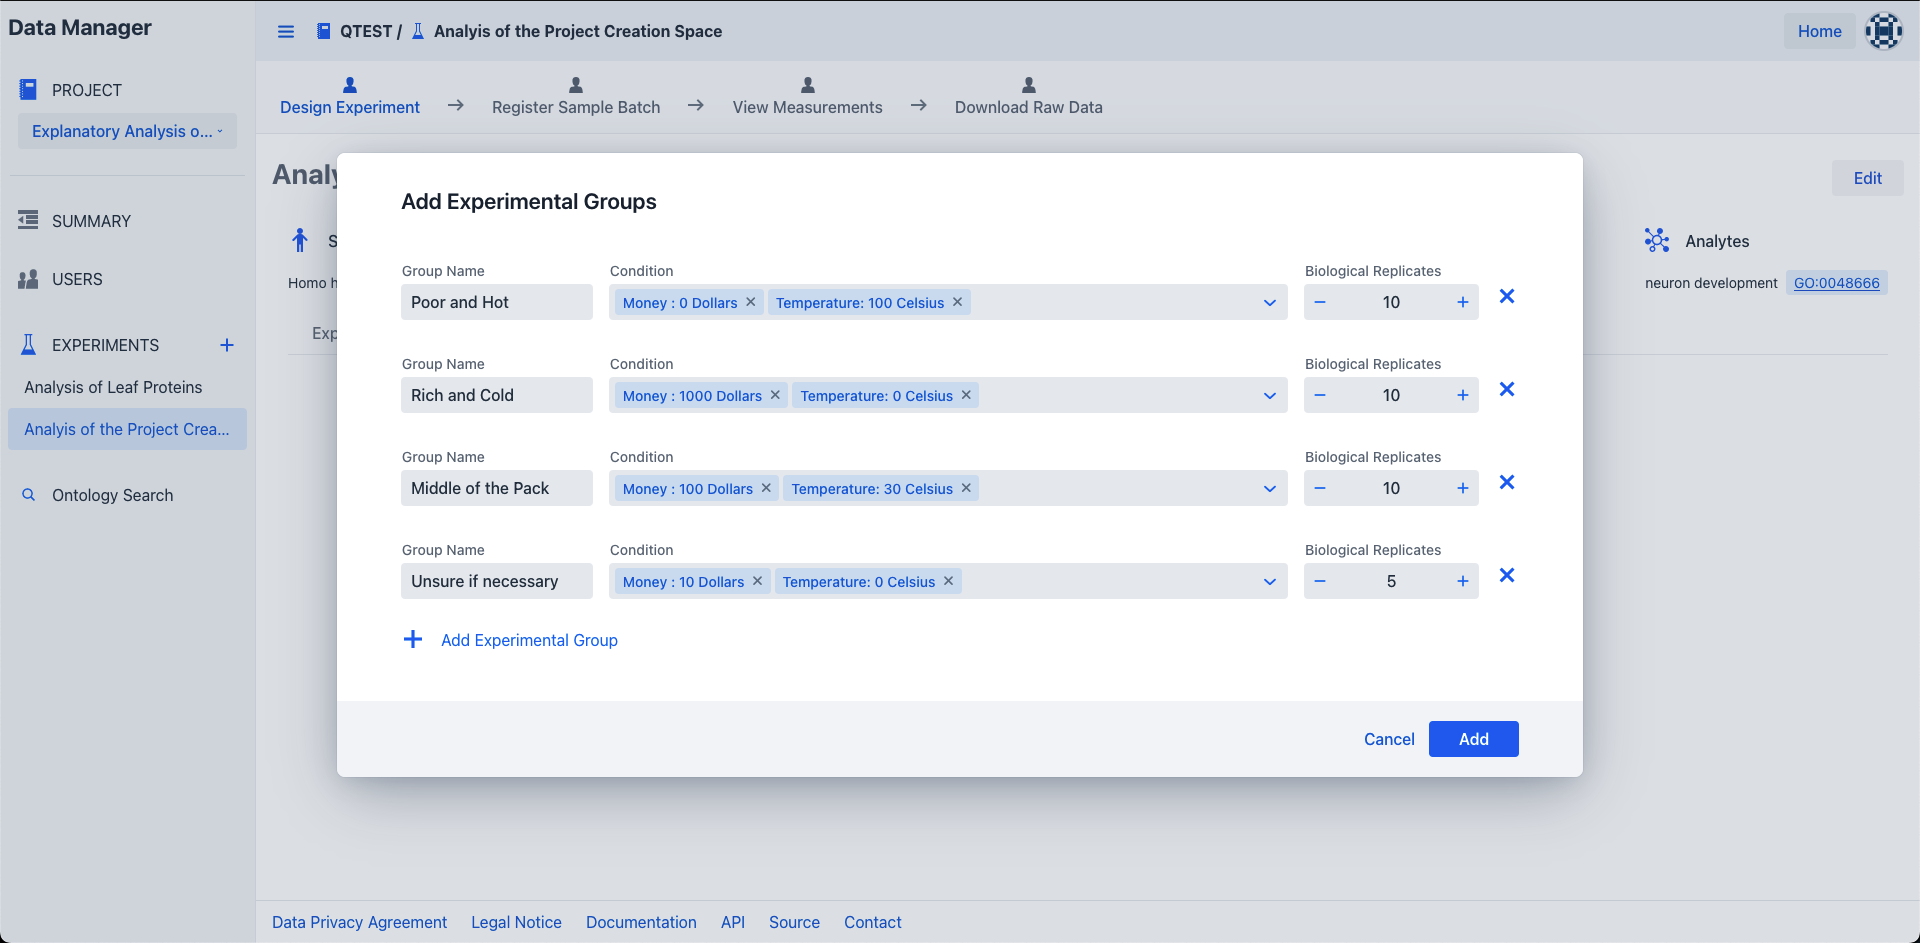The width and height of the screenshot is (1920, 943).
Task: Decrease replicates for Rich and Cold
Action: (x=1320, y=395)
